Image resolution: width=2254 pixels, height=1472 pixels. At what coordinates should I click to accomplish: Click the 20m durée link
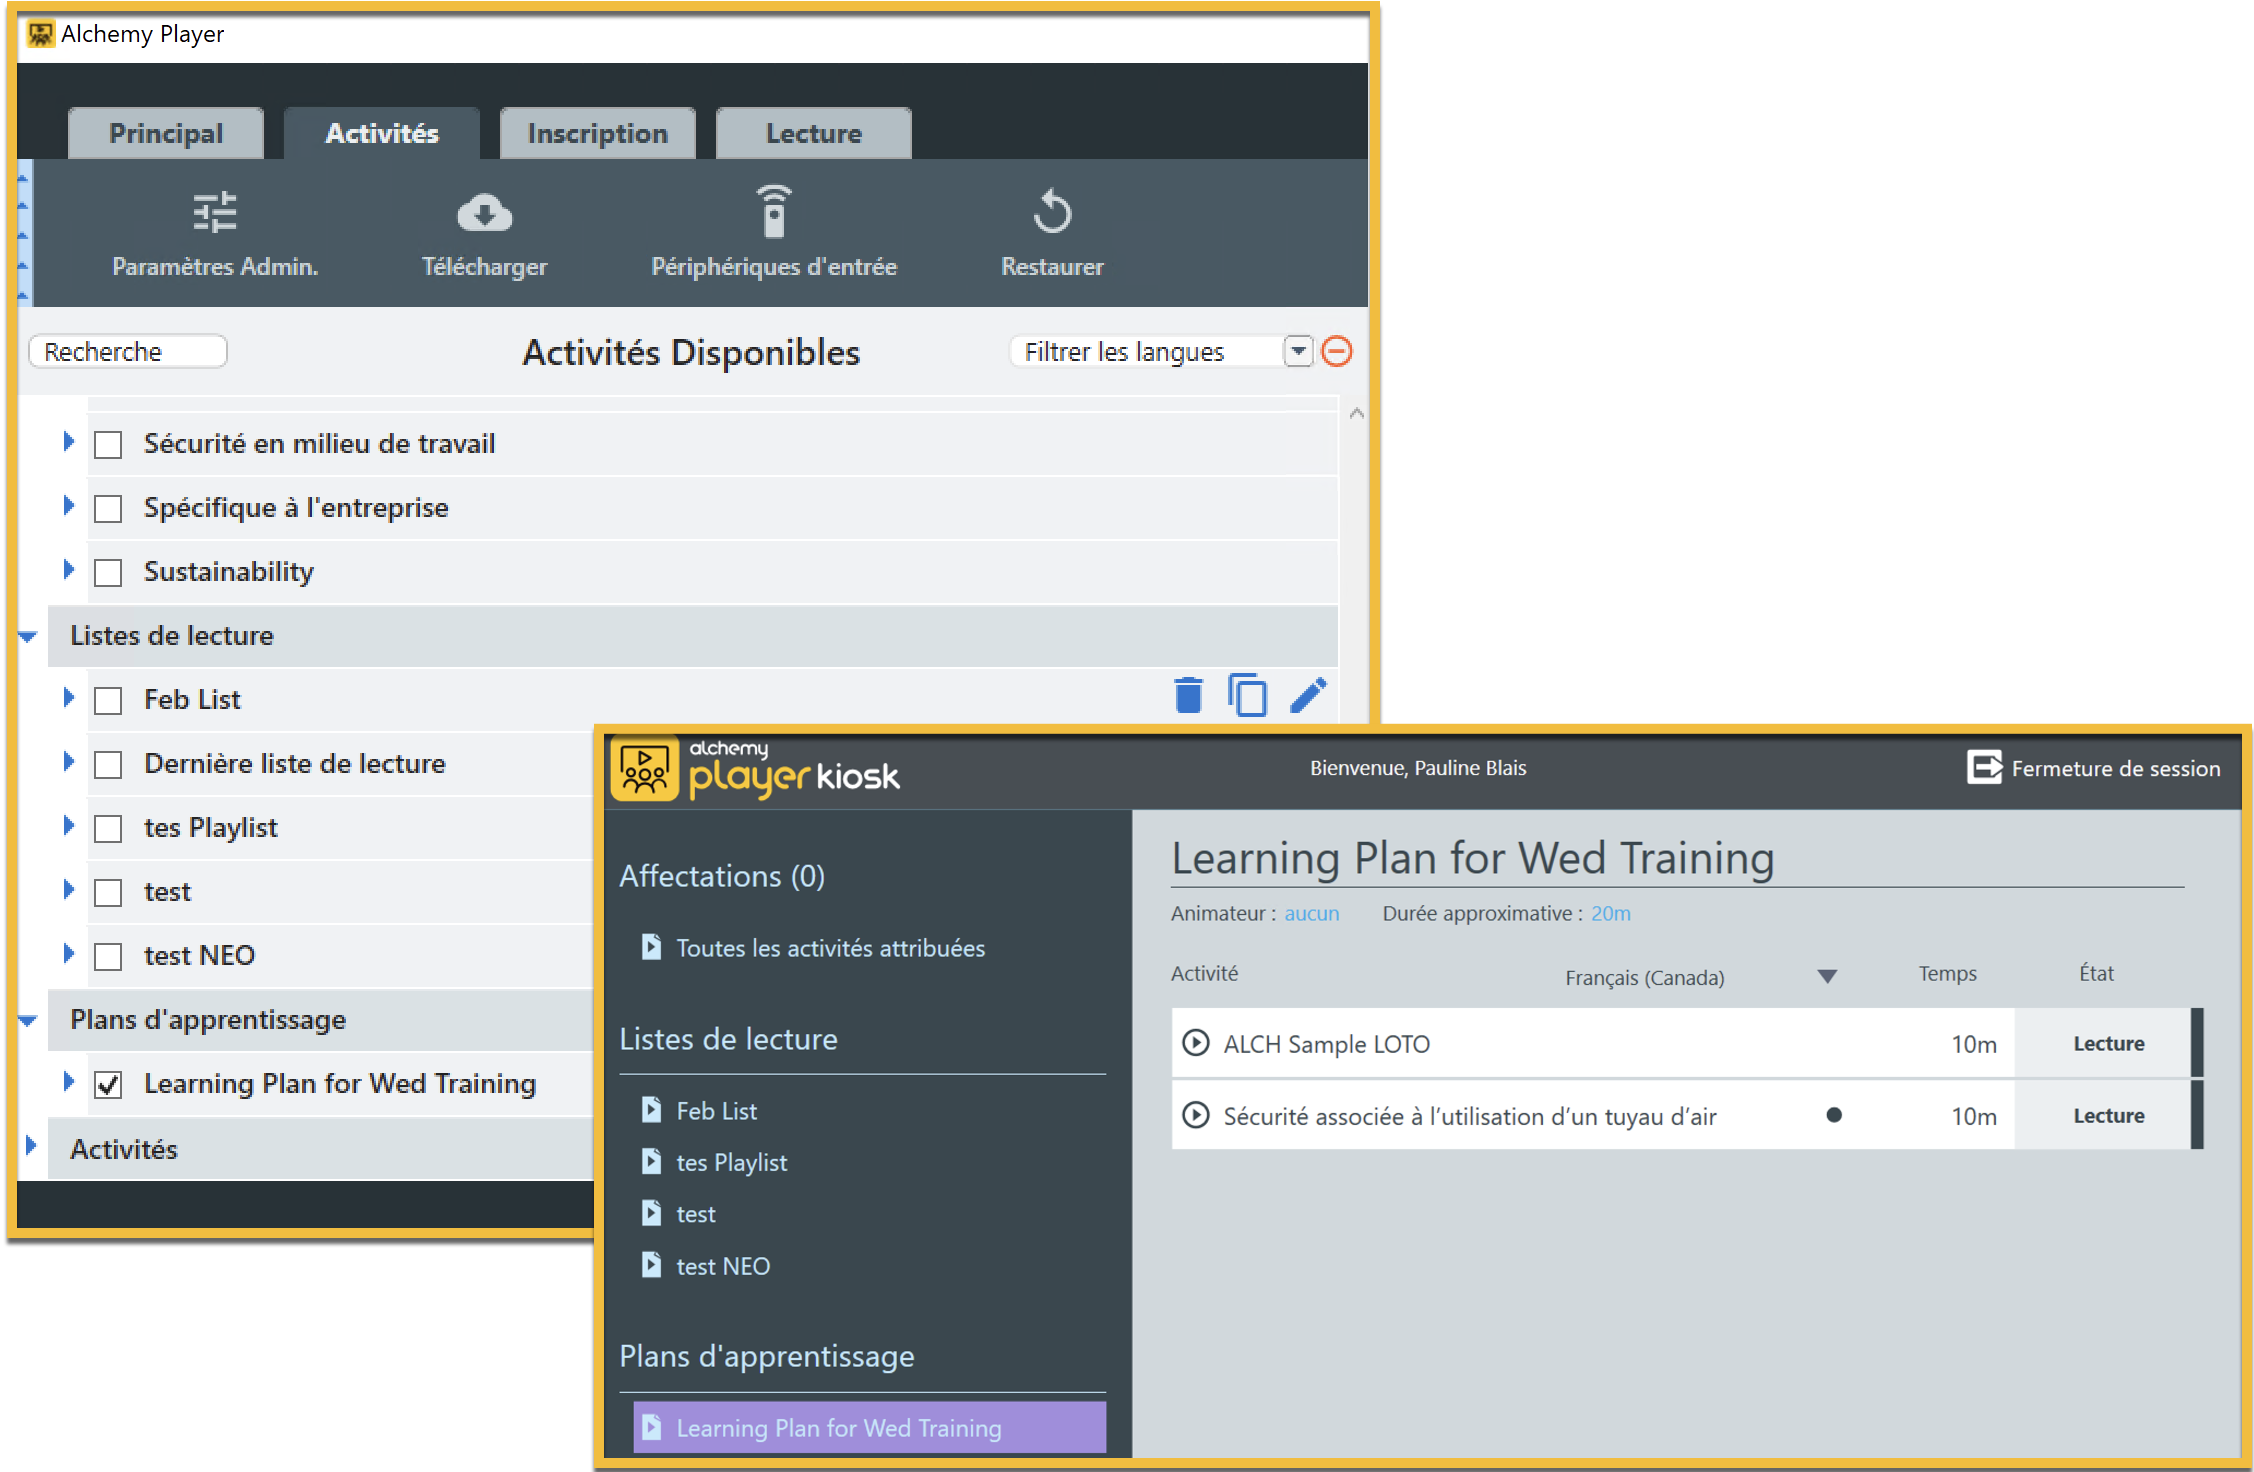(1610, 913)
